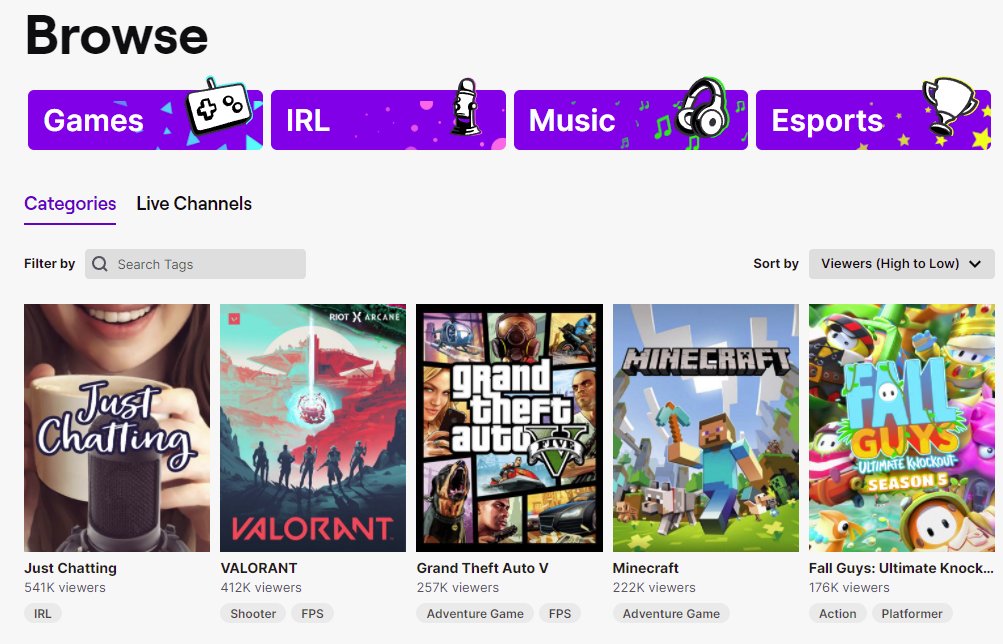Click the Sort by label
The image size is (1003, 644).
click(x=776, y=263)
